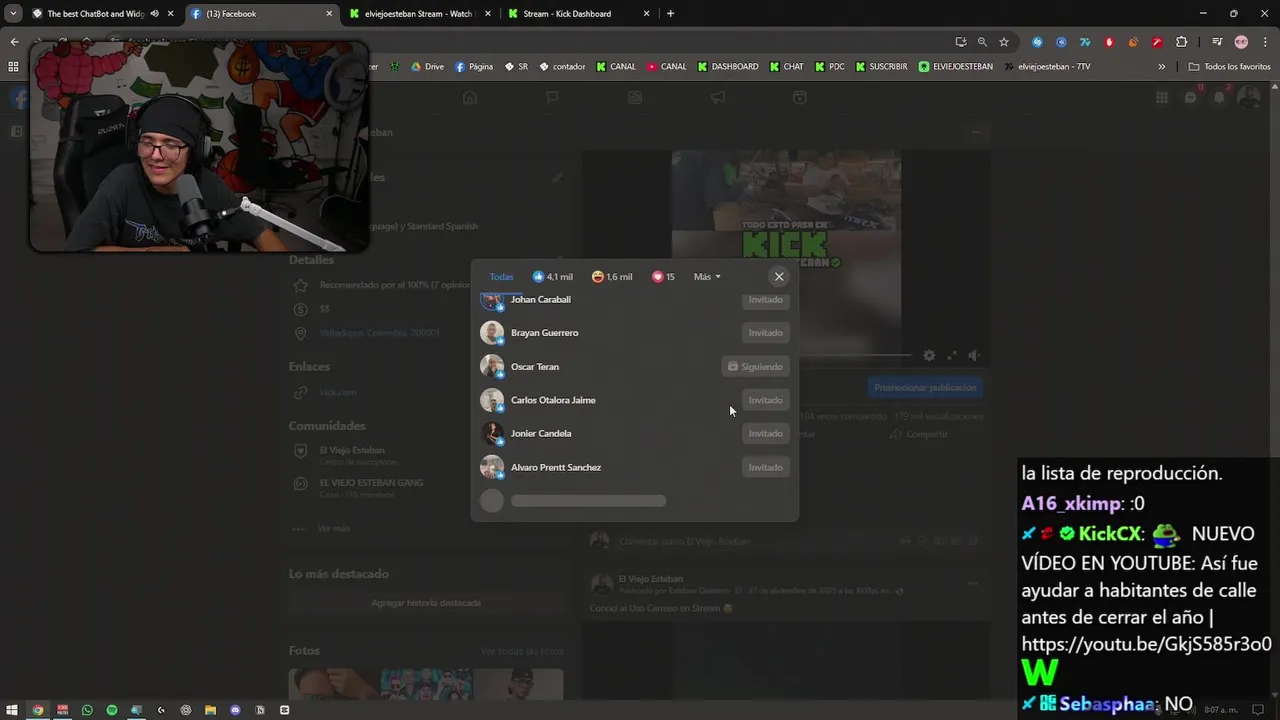Open Alvaro Prentt Sanchez's profile name
1280x720 pixels.
(556, 467)
